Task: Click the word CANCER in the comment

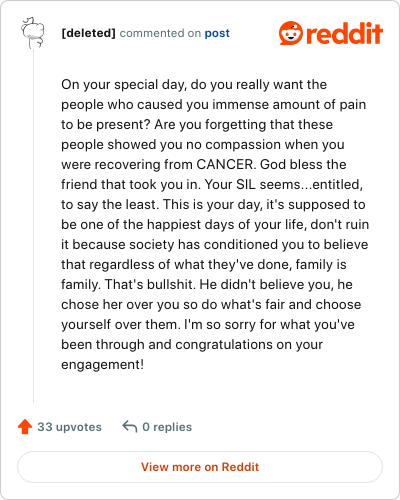Action: pos(224,164)
